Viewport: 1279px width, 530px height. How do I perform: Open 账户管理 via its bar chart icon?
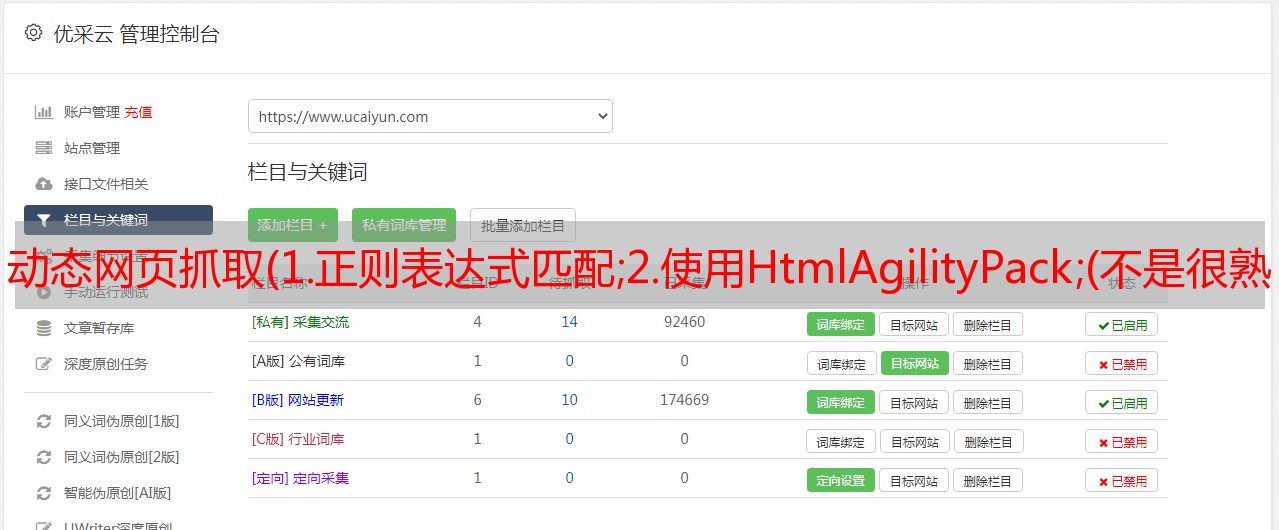(x=43, y=112)
